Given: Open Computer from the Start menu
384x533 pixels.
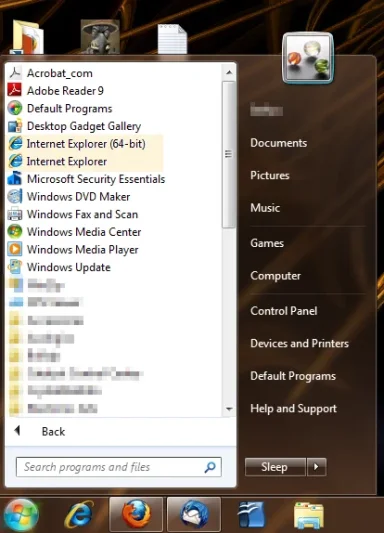Looking at the screenshot, I should pos(276,276).
